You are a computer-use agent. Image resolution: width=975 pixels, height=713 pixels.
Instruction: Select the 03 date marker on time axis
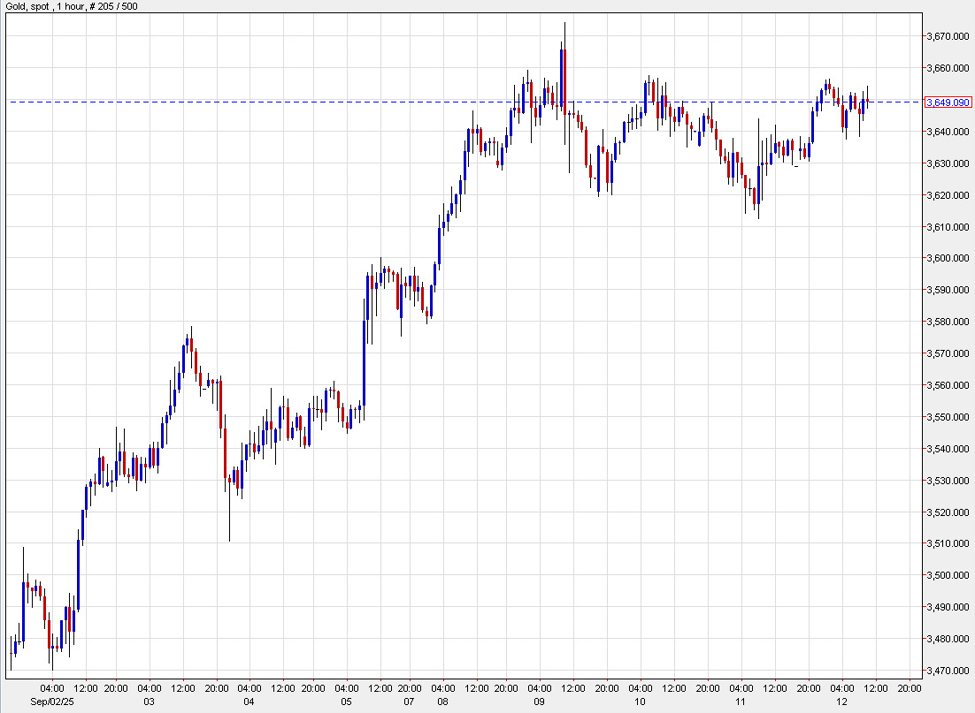(149, 702)
